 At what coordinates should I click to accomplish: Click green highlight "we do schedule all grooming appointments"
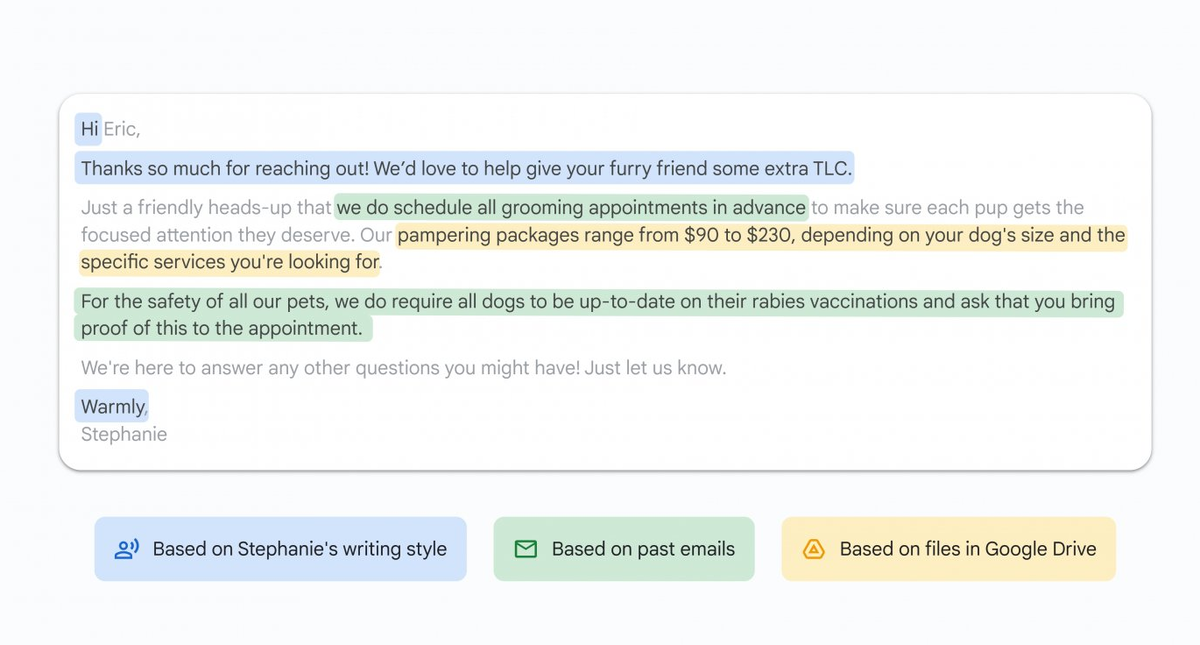[570, 208]
